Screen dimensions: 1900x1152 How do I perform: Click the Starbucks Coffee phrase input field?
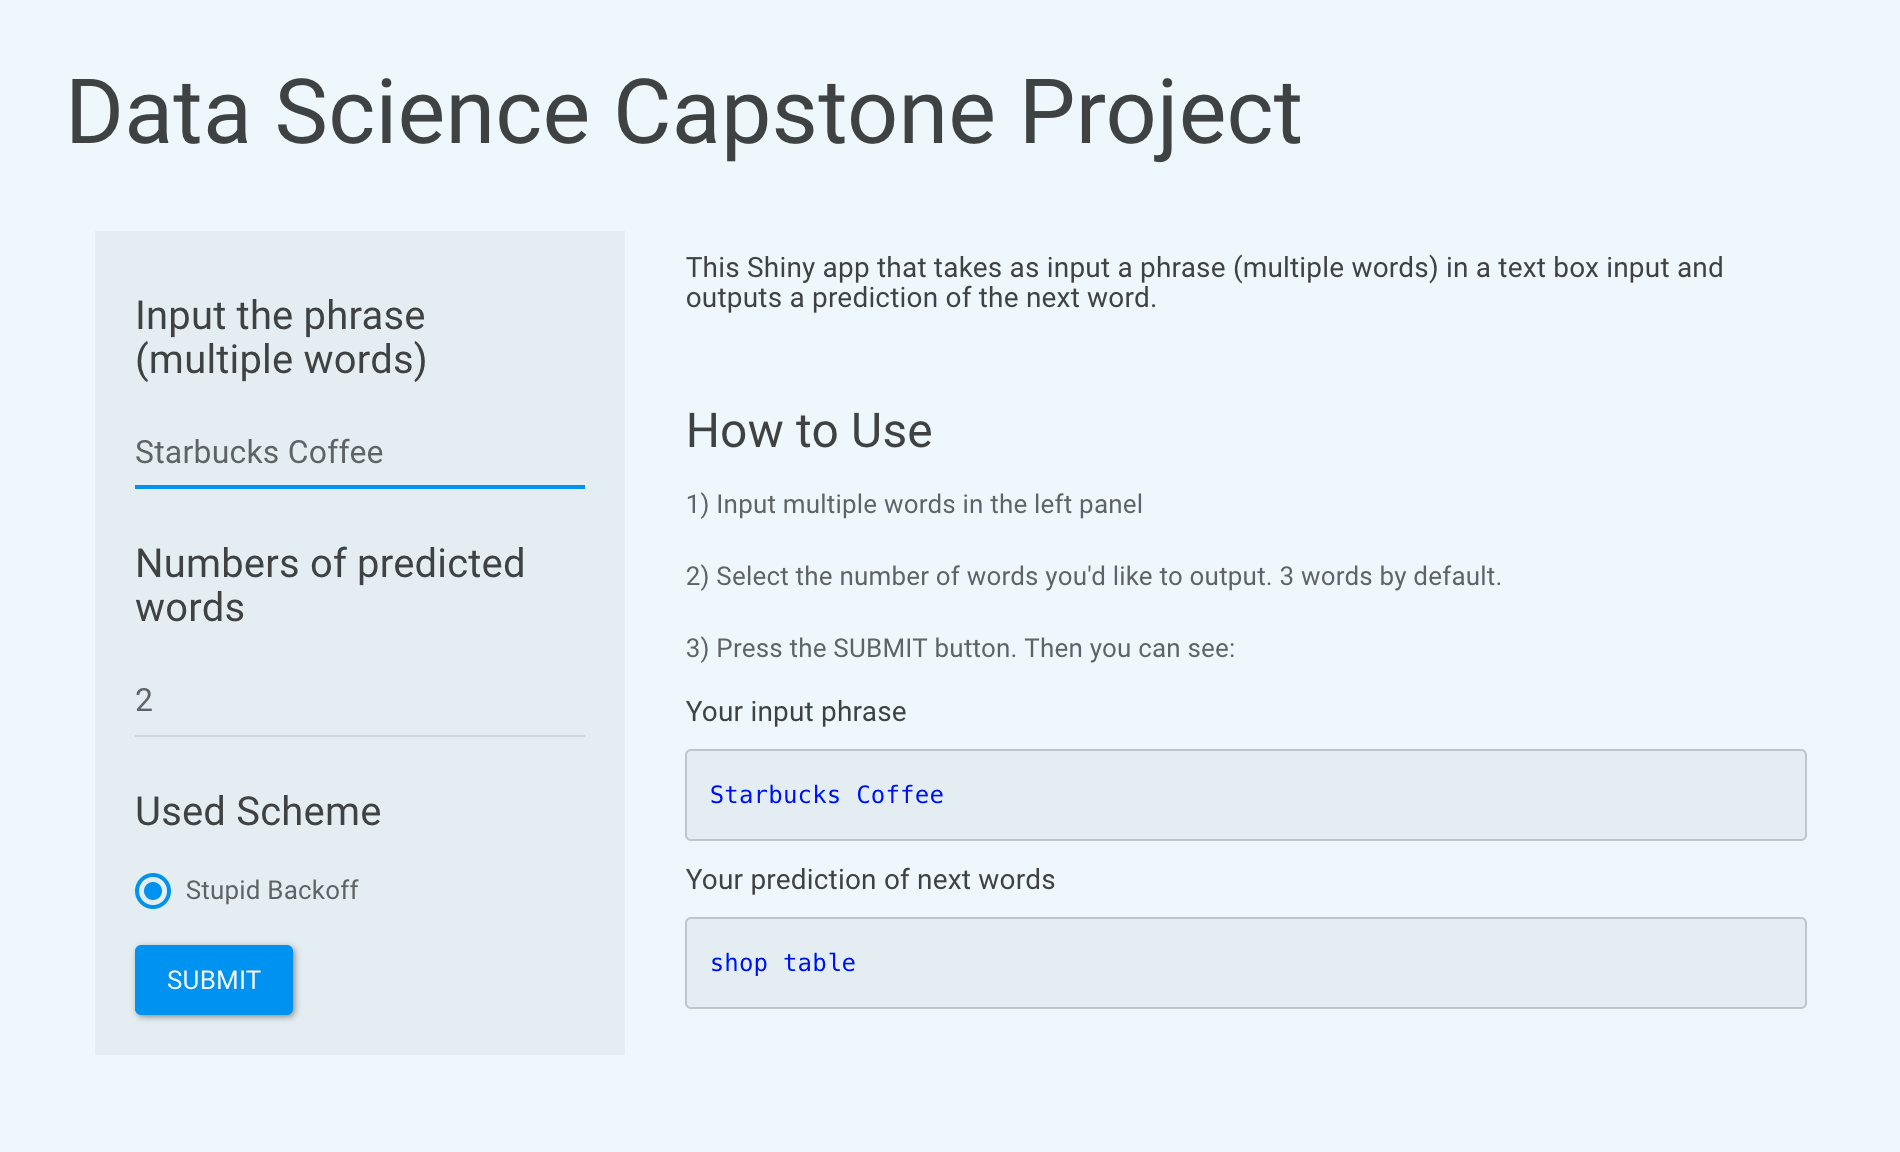359,453
